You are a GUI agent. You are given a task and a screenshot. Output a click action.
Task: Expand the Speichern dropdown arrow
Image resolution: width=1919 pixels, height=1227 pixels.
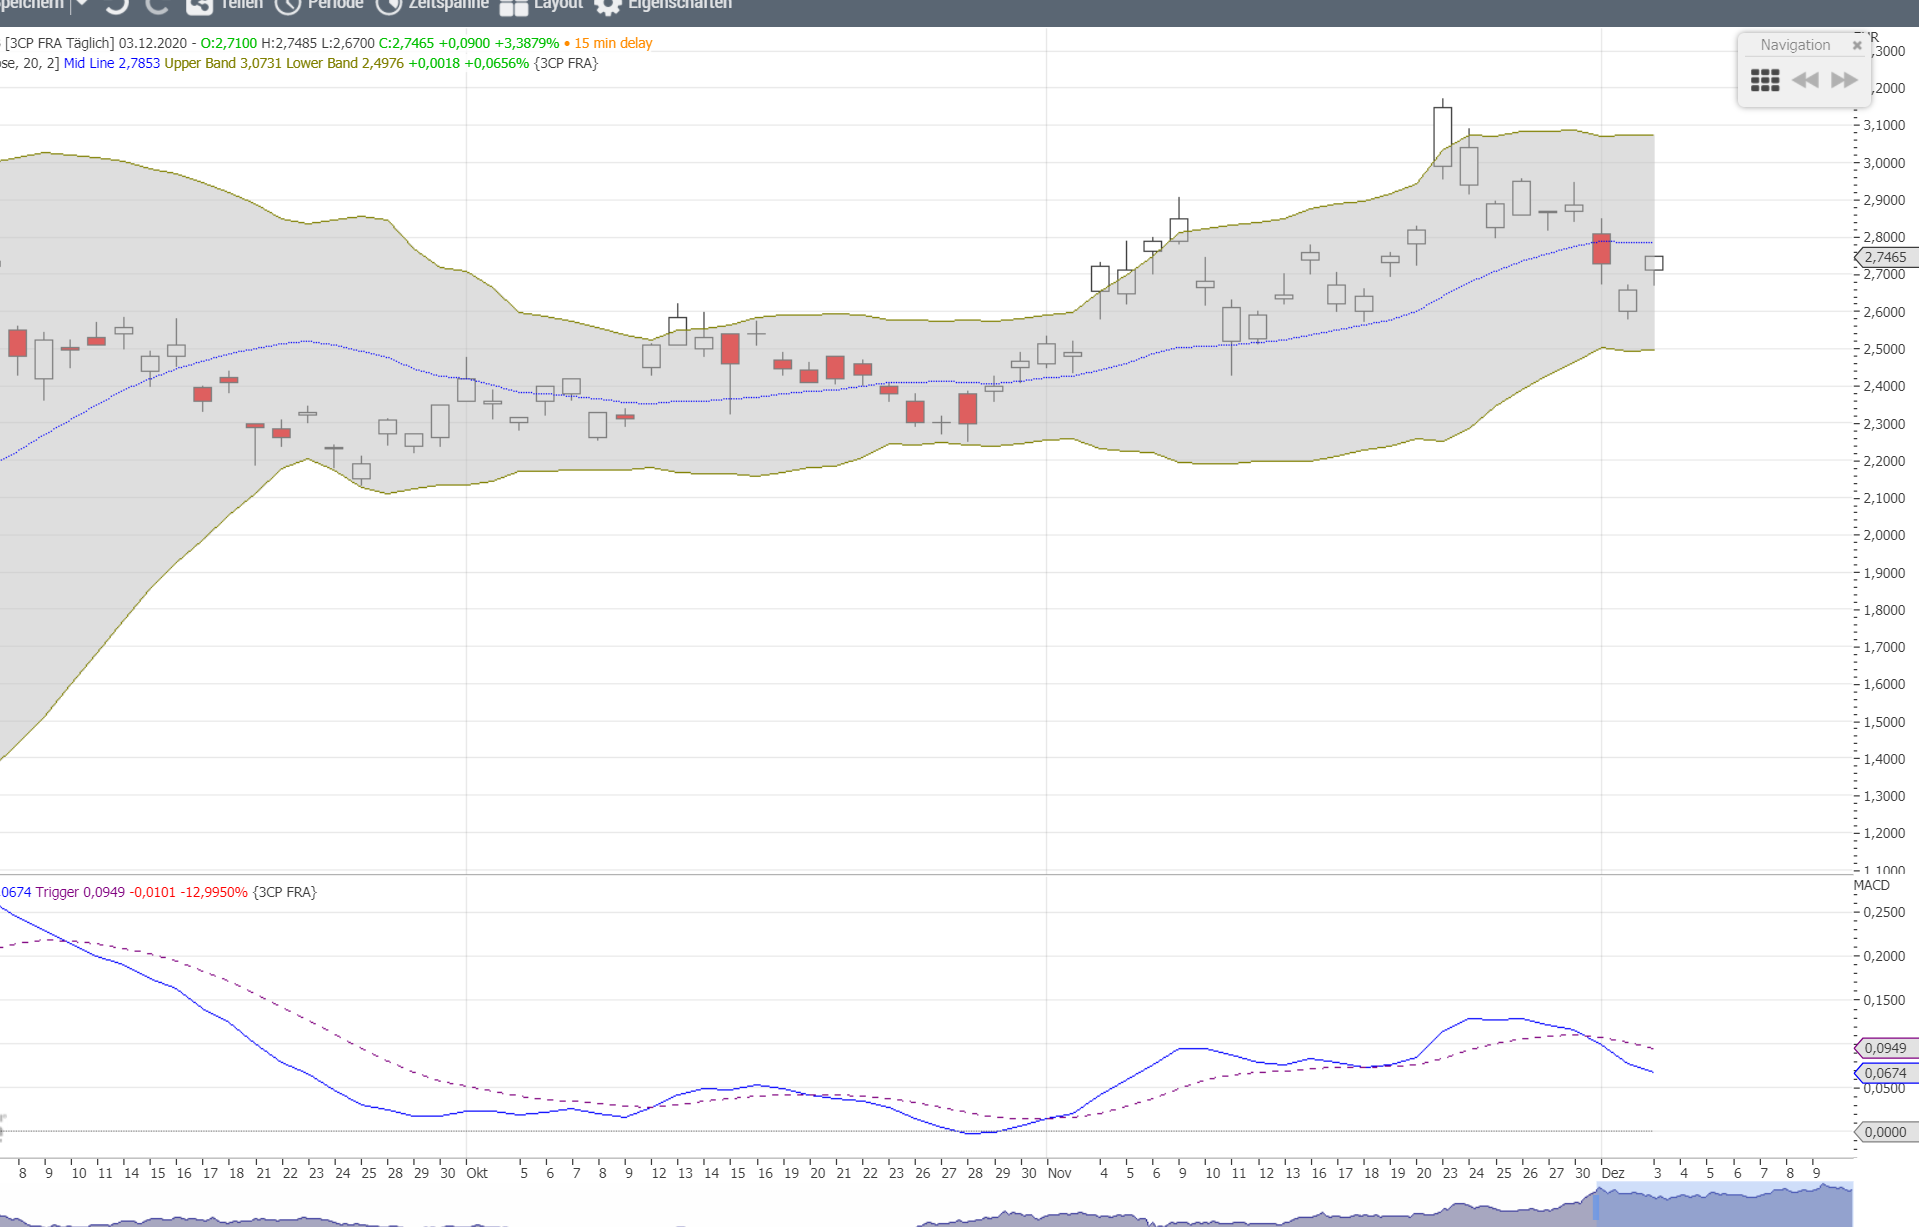point(82,5)
